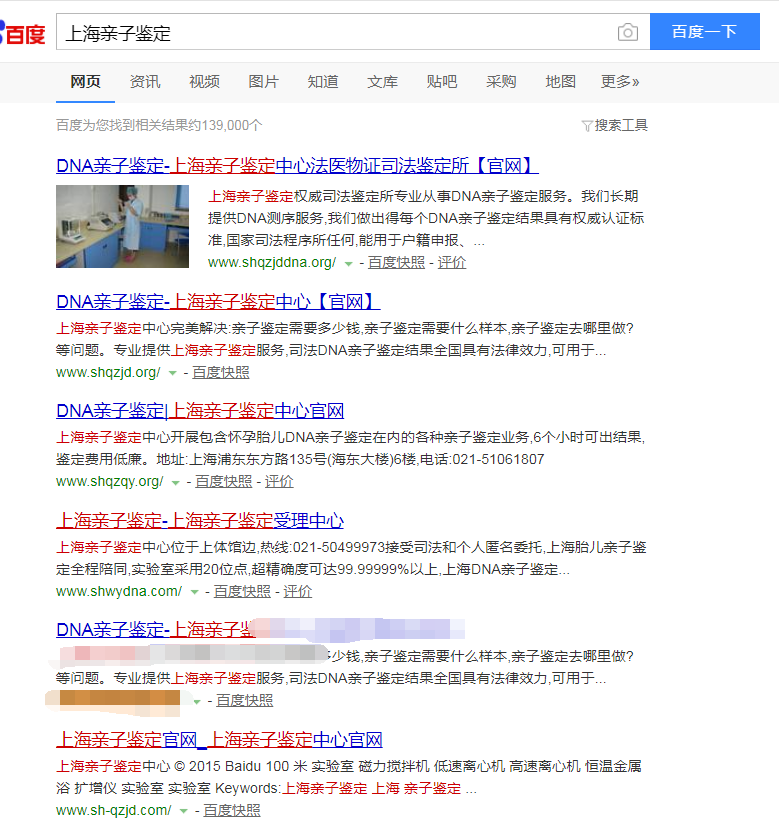Open 百度快照 for www.shqzqy.org result
Viewport: 779px width, 827px height.
[x=224, y=482]
